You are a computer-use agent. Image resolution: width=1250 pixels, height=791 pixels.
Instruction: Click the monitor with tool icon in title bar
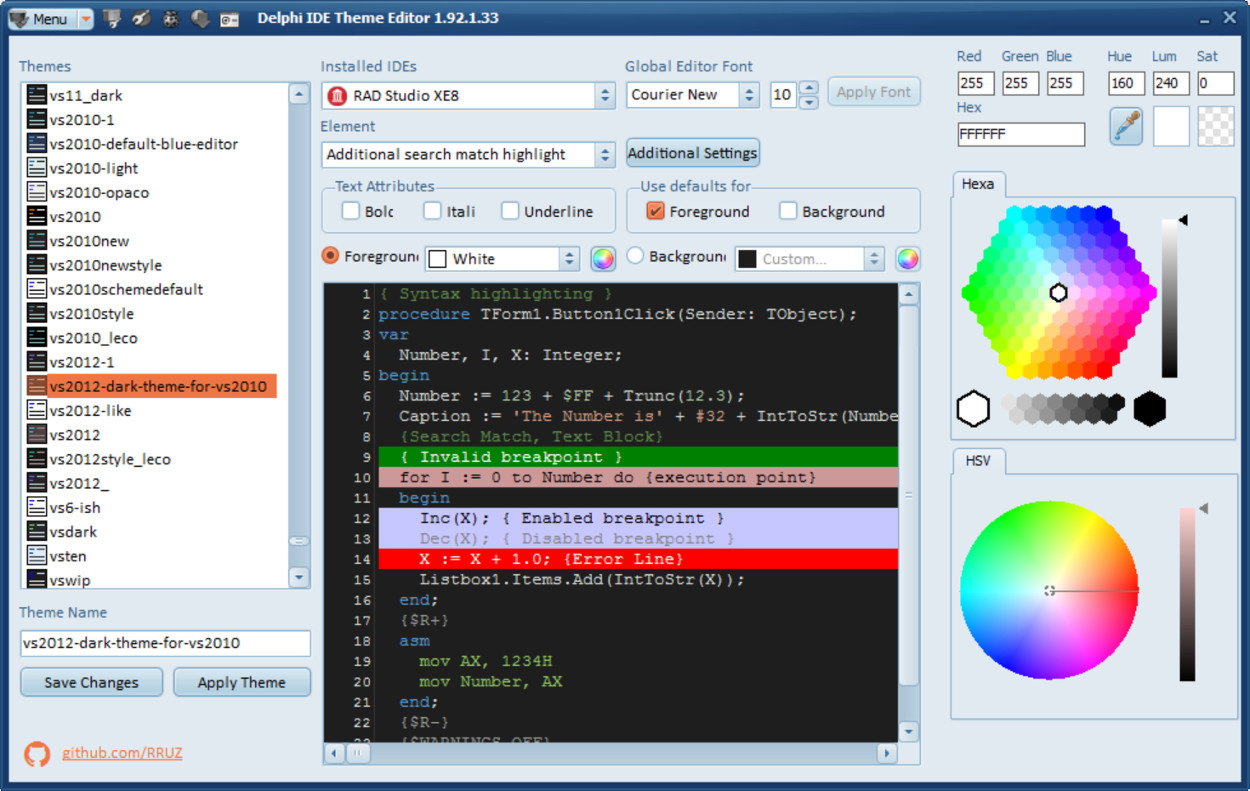tap(113, 18)
